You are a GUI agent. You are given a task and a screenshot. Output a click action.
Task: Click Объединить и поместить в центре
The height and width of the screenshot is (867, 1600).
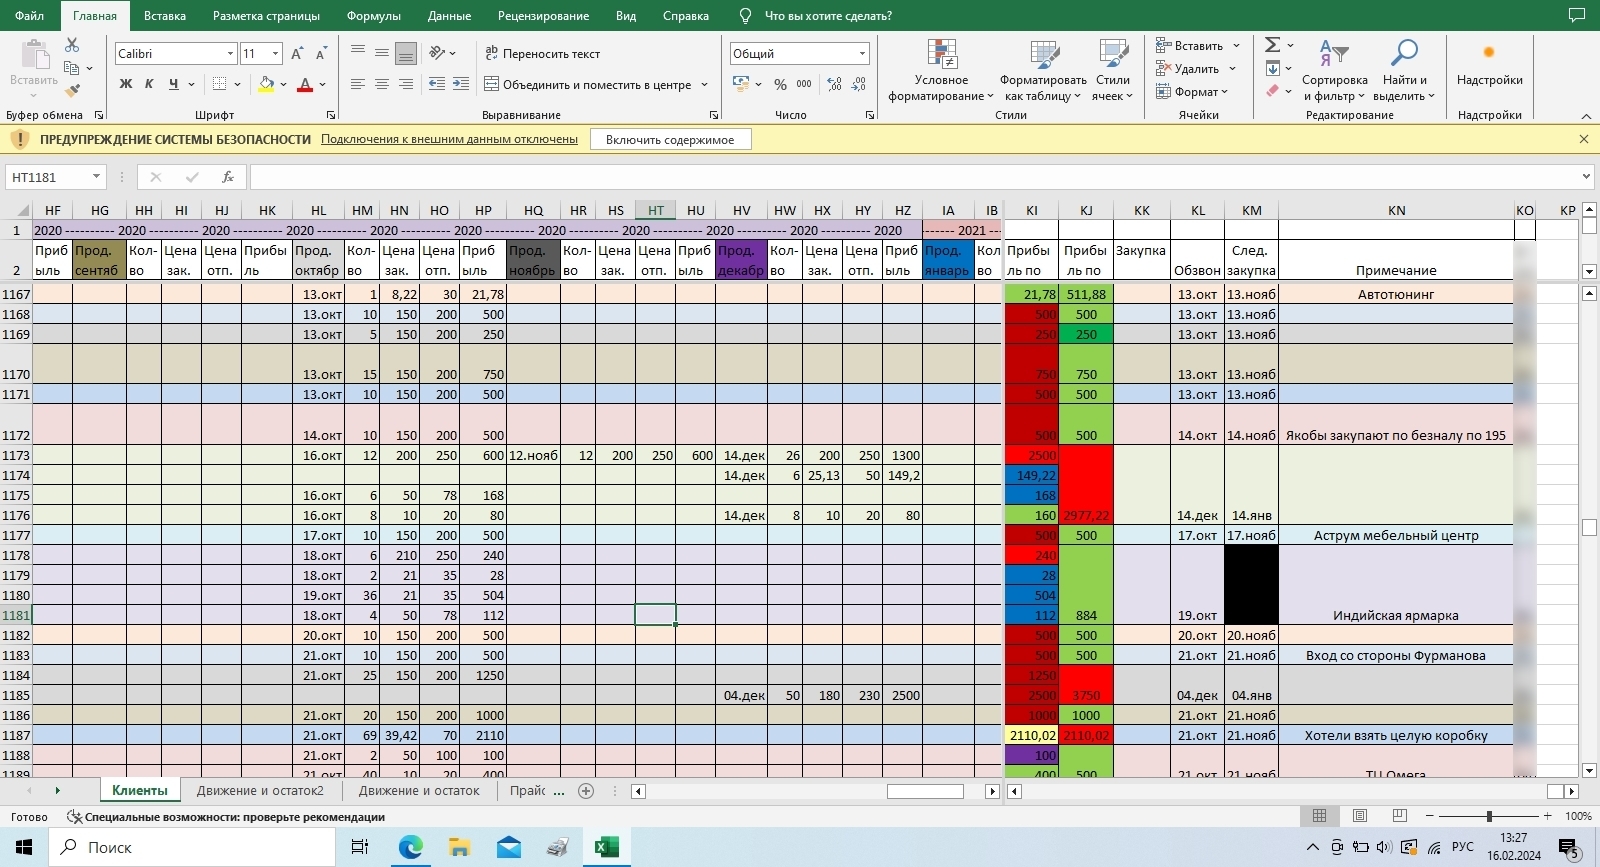tap(588, 85)
